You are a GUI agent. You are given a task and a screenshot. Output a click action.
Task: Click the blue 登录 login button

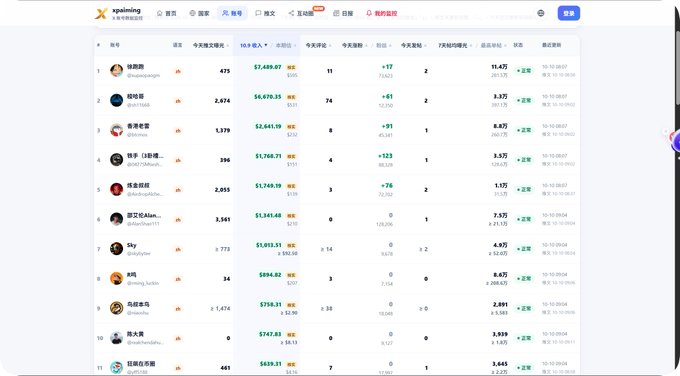tap(569, 13)
